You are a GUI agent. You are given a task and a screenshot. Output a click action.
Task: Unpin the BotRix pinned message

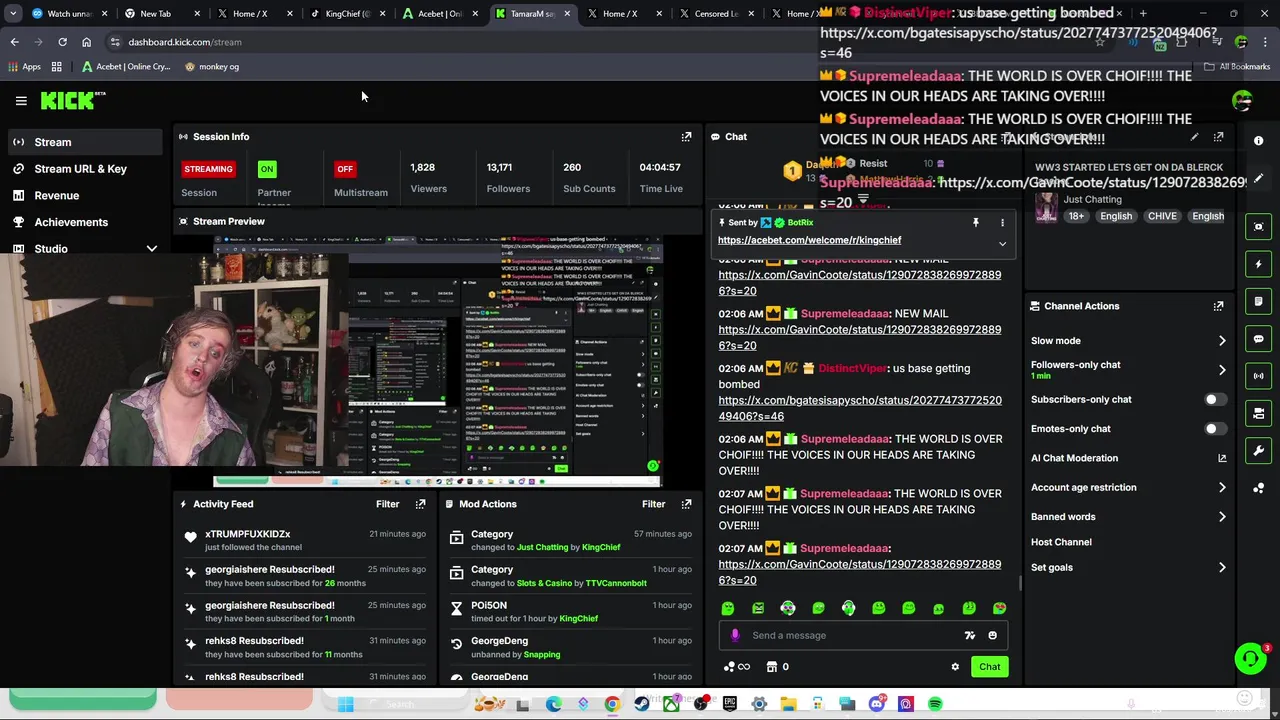[x=976, y=223]
